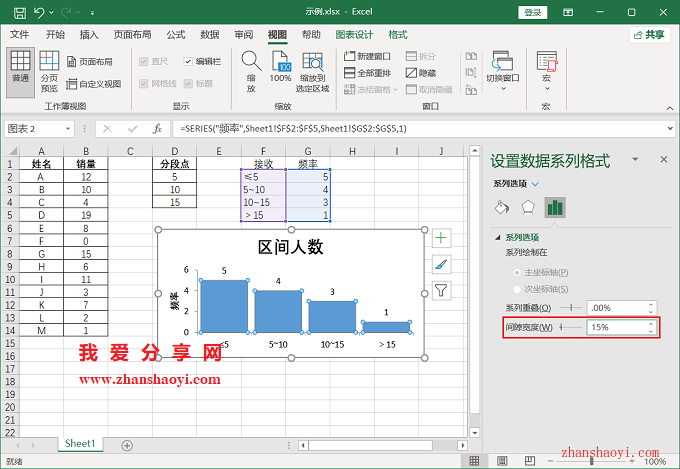Click in the formula bar SERIES text
This screenshot has height=469, width=680.
294,128
